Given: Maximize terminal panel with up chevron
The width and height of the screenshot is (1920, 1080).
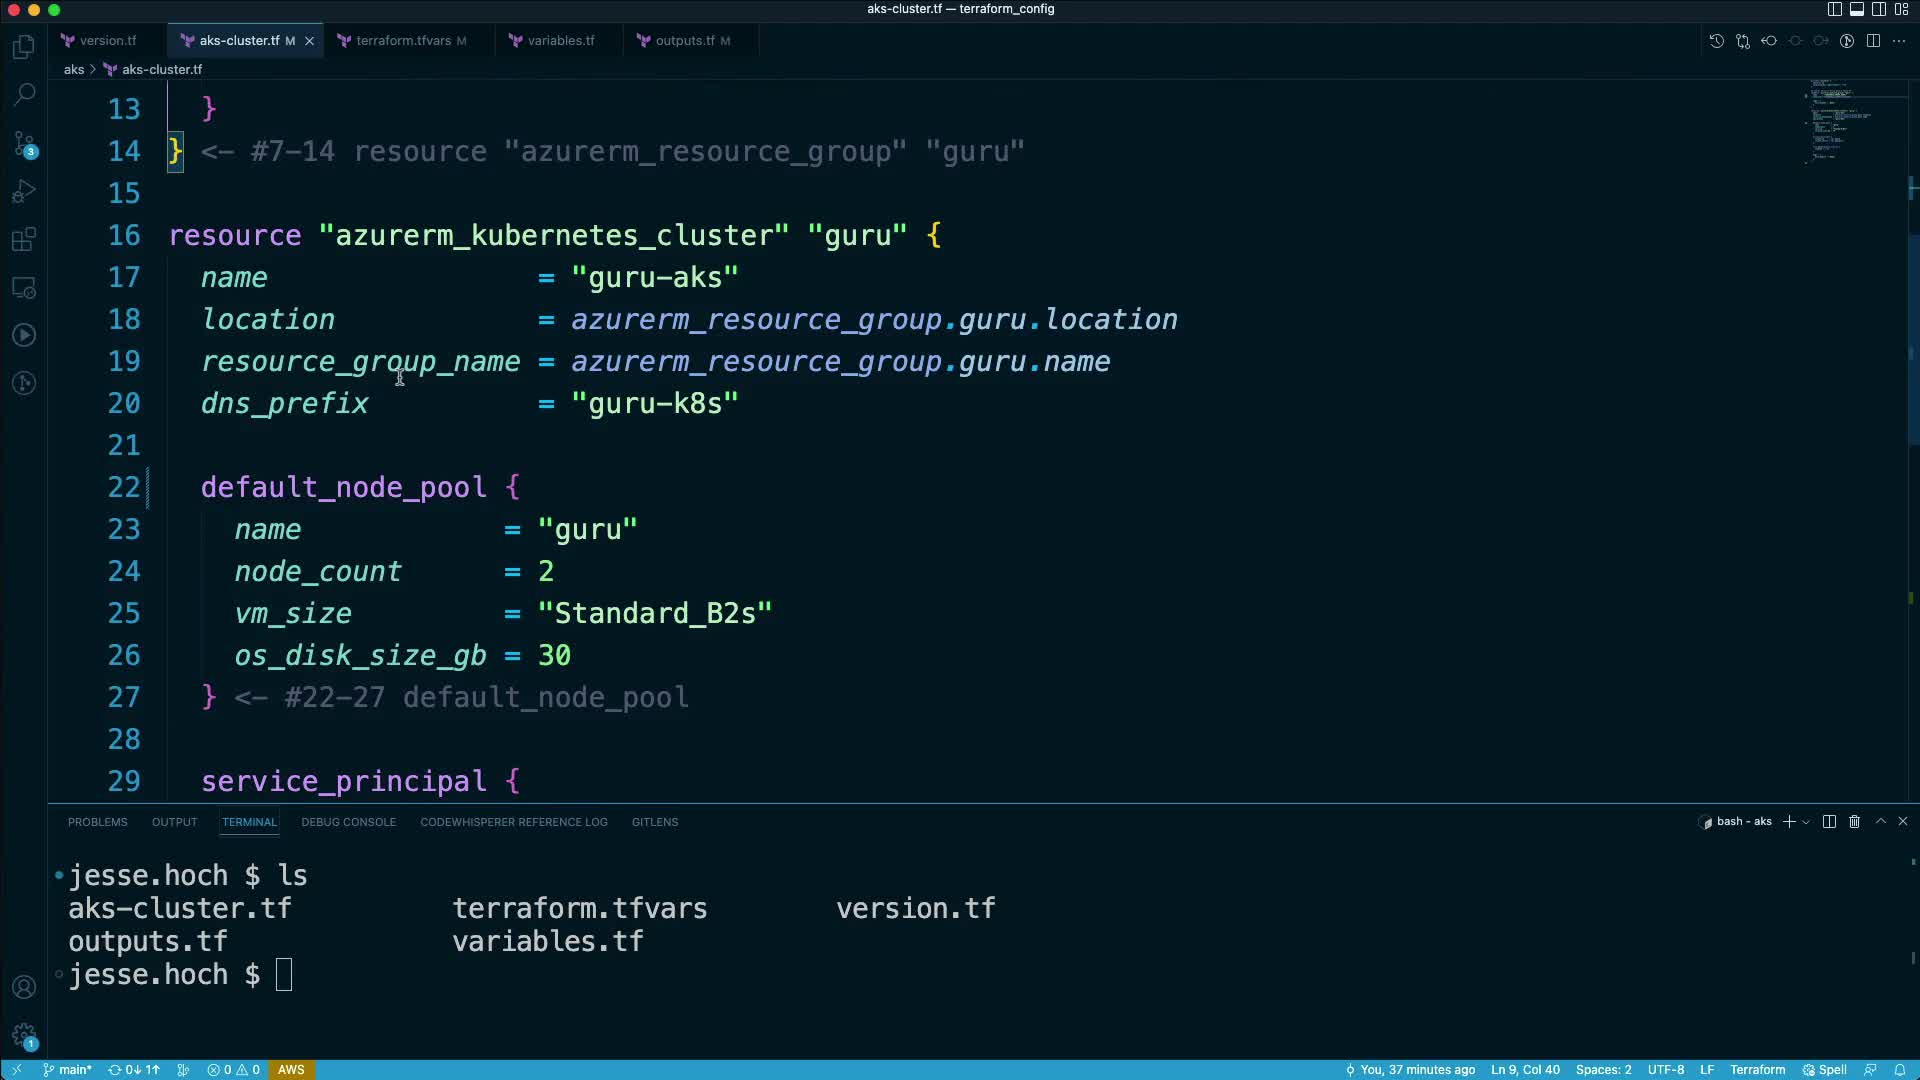Looking at the screenshot, I should 1880,821.
